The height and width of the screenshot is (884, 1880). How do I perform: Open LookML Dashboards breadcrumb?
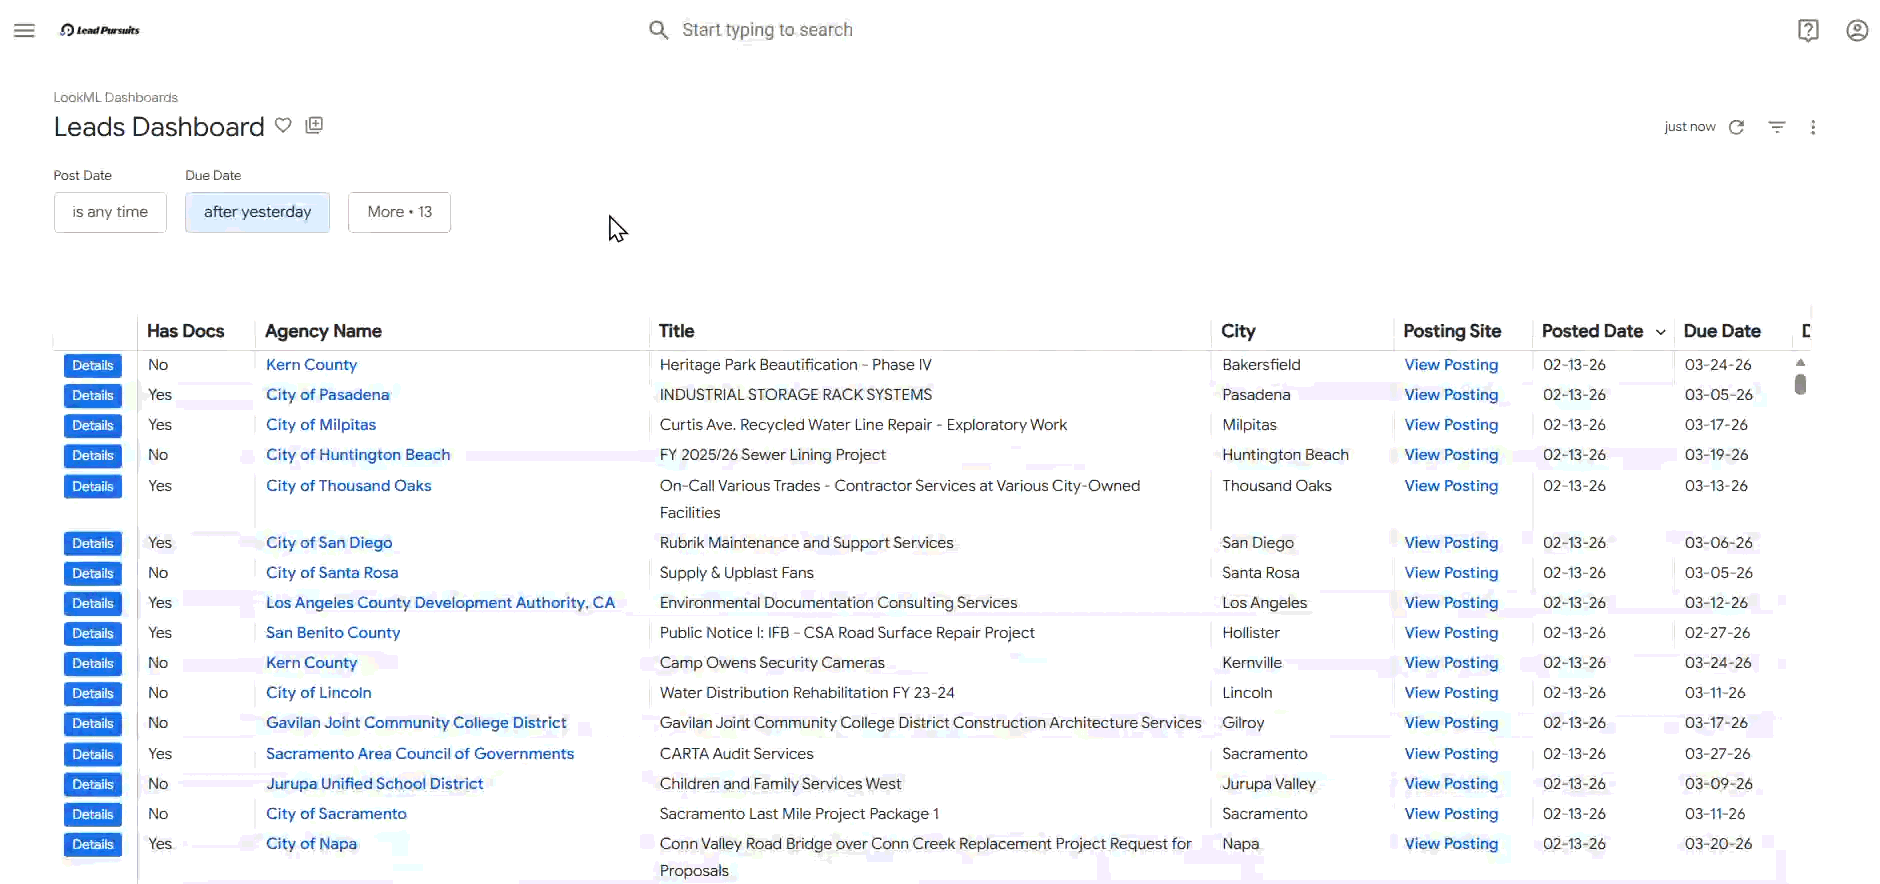115,97
